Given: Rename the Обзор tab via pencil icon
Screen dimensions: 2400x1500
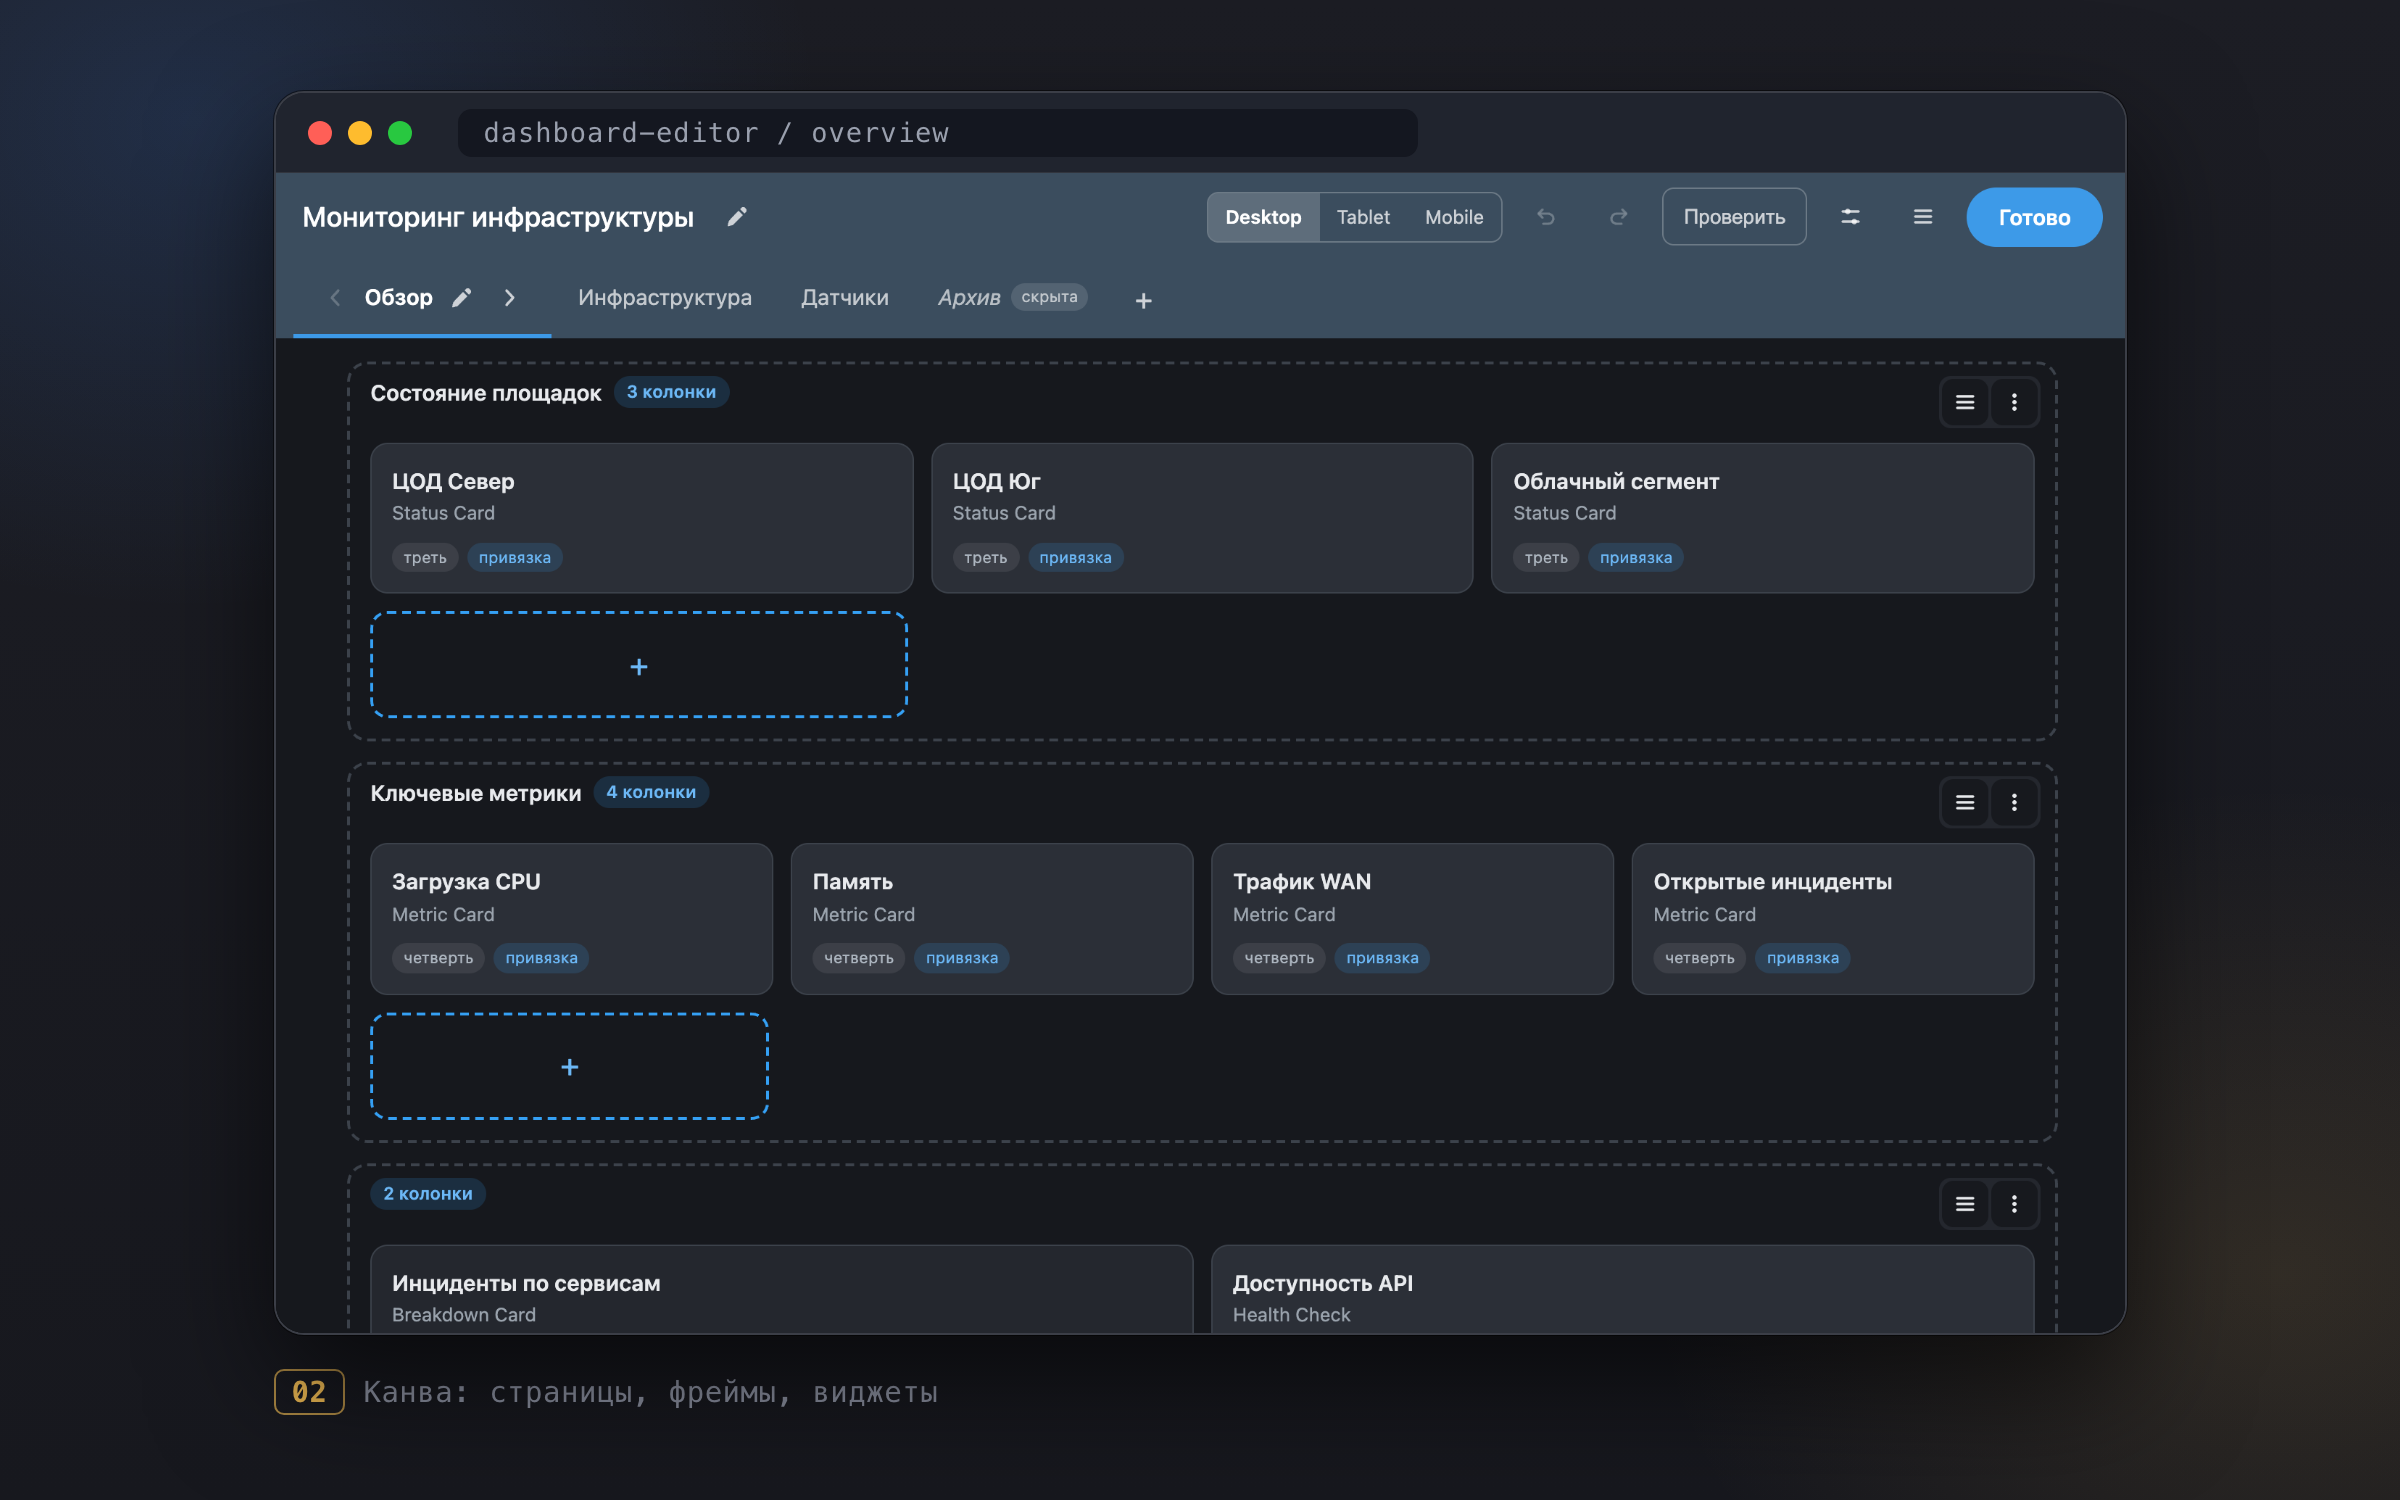Looking at the screenshot, I should (x=461, y=298).
